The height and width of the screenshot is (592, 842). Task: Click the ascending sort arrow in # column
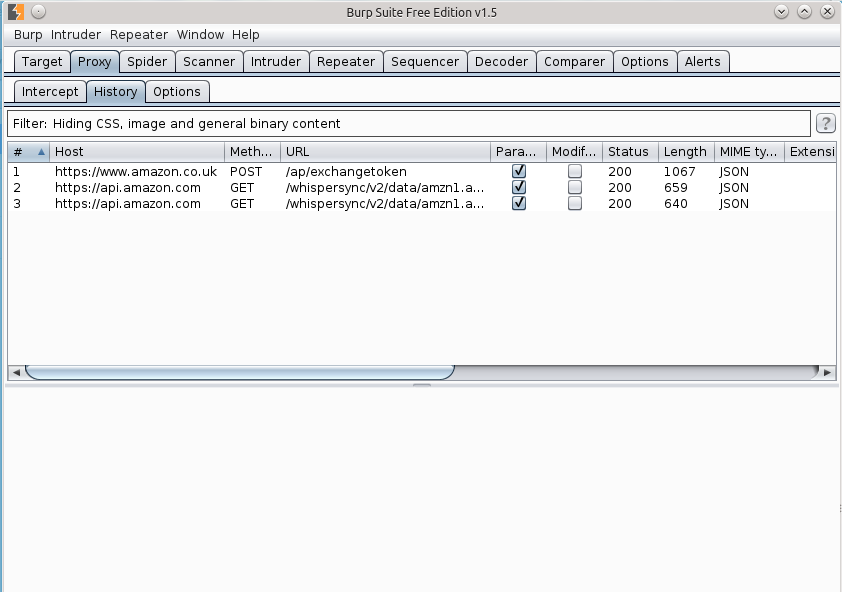pos(41,152)
